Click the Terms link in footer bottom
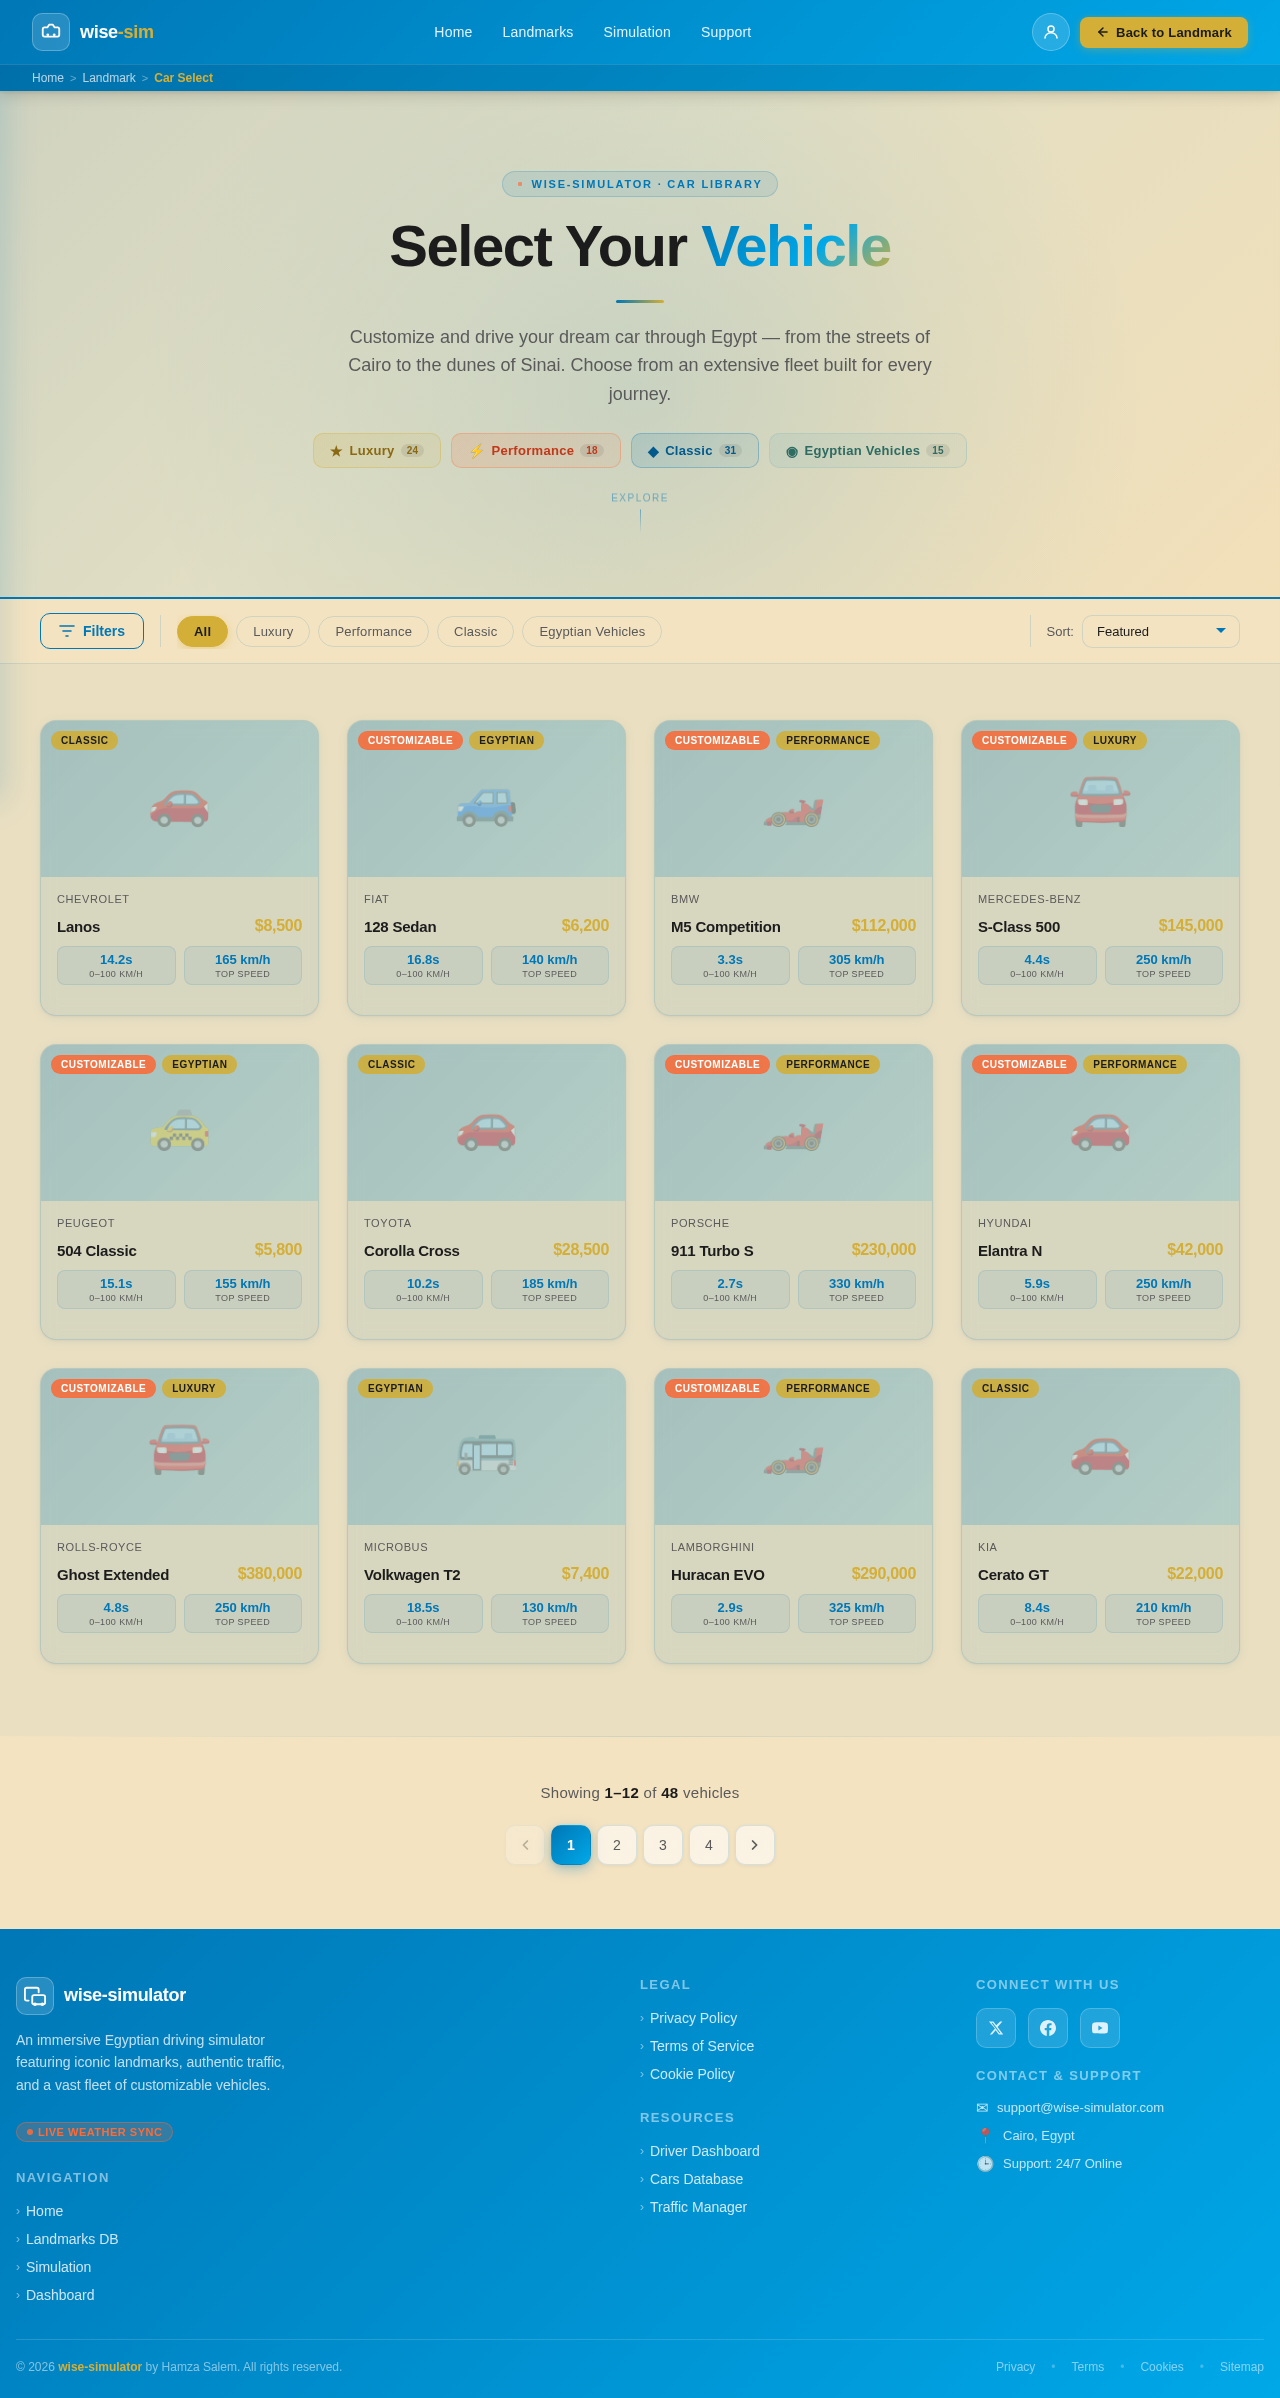Viewport: 1280px width, 2398px height. 1088,2367
